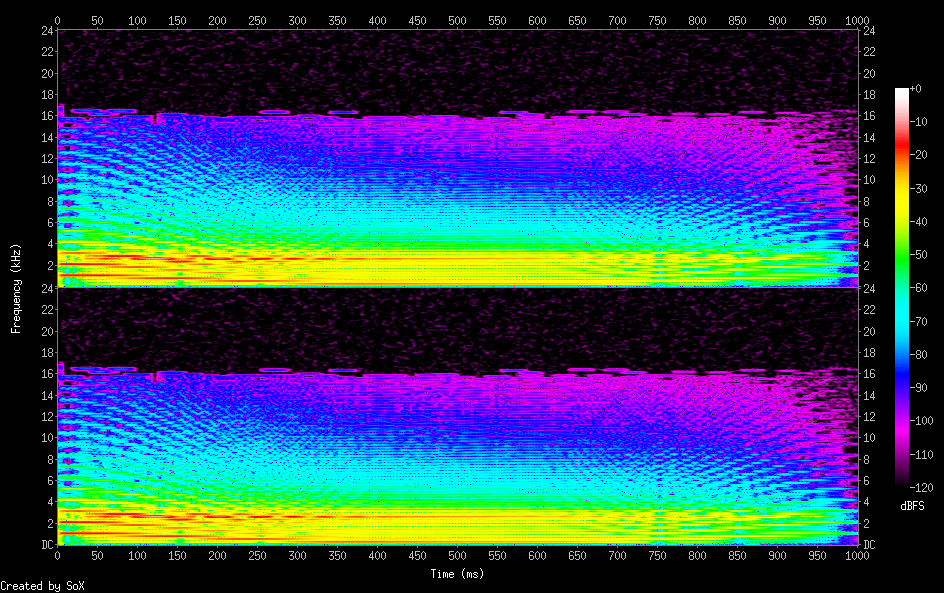Click the 'DC' label on the left frequency axis
The image size is (944, 593).
tap(48, 545)
